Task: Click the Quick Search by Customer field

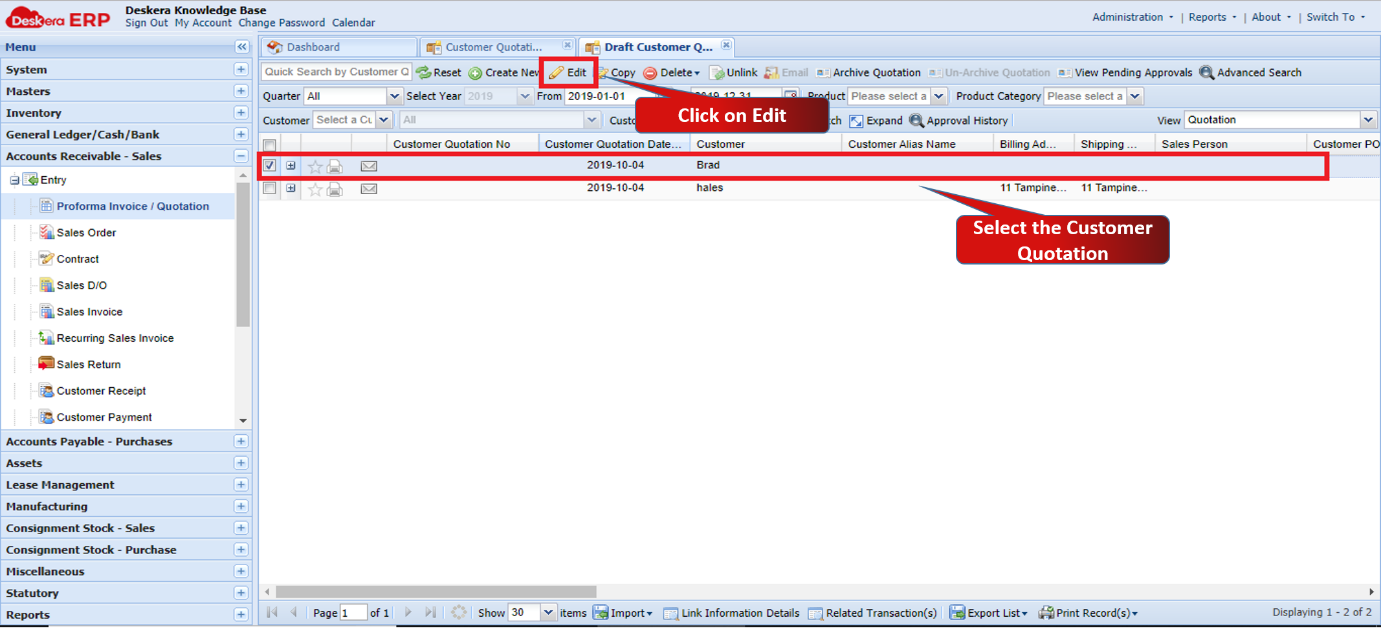Action: tap(336, 72)
